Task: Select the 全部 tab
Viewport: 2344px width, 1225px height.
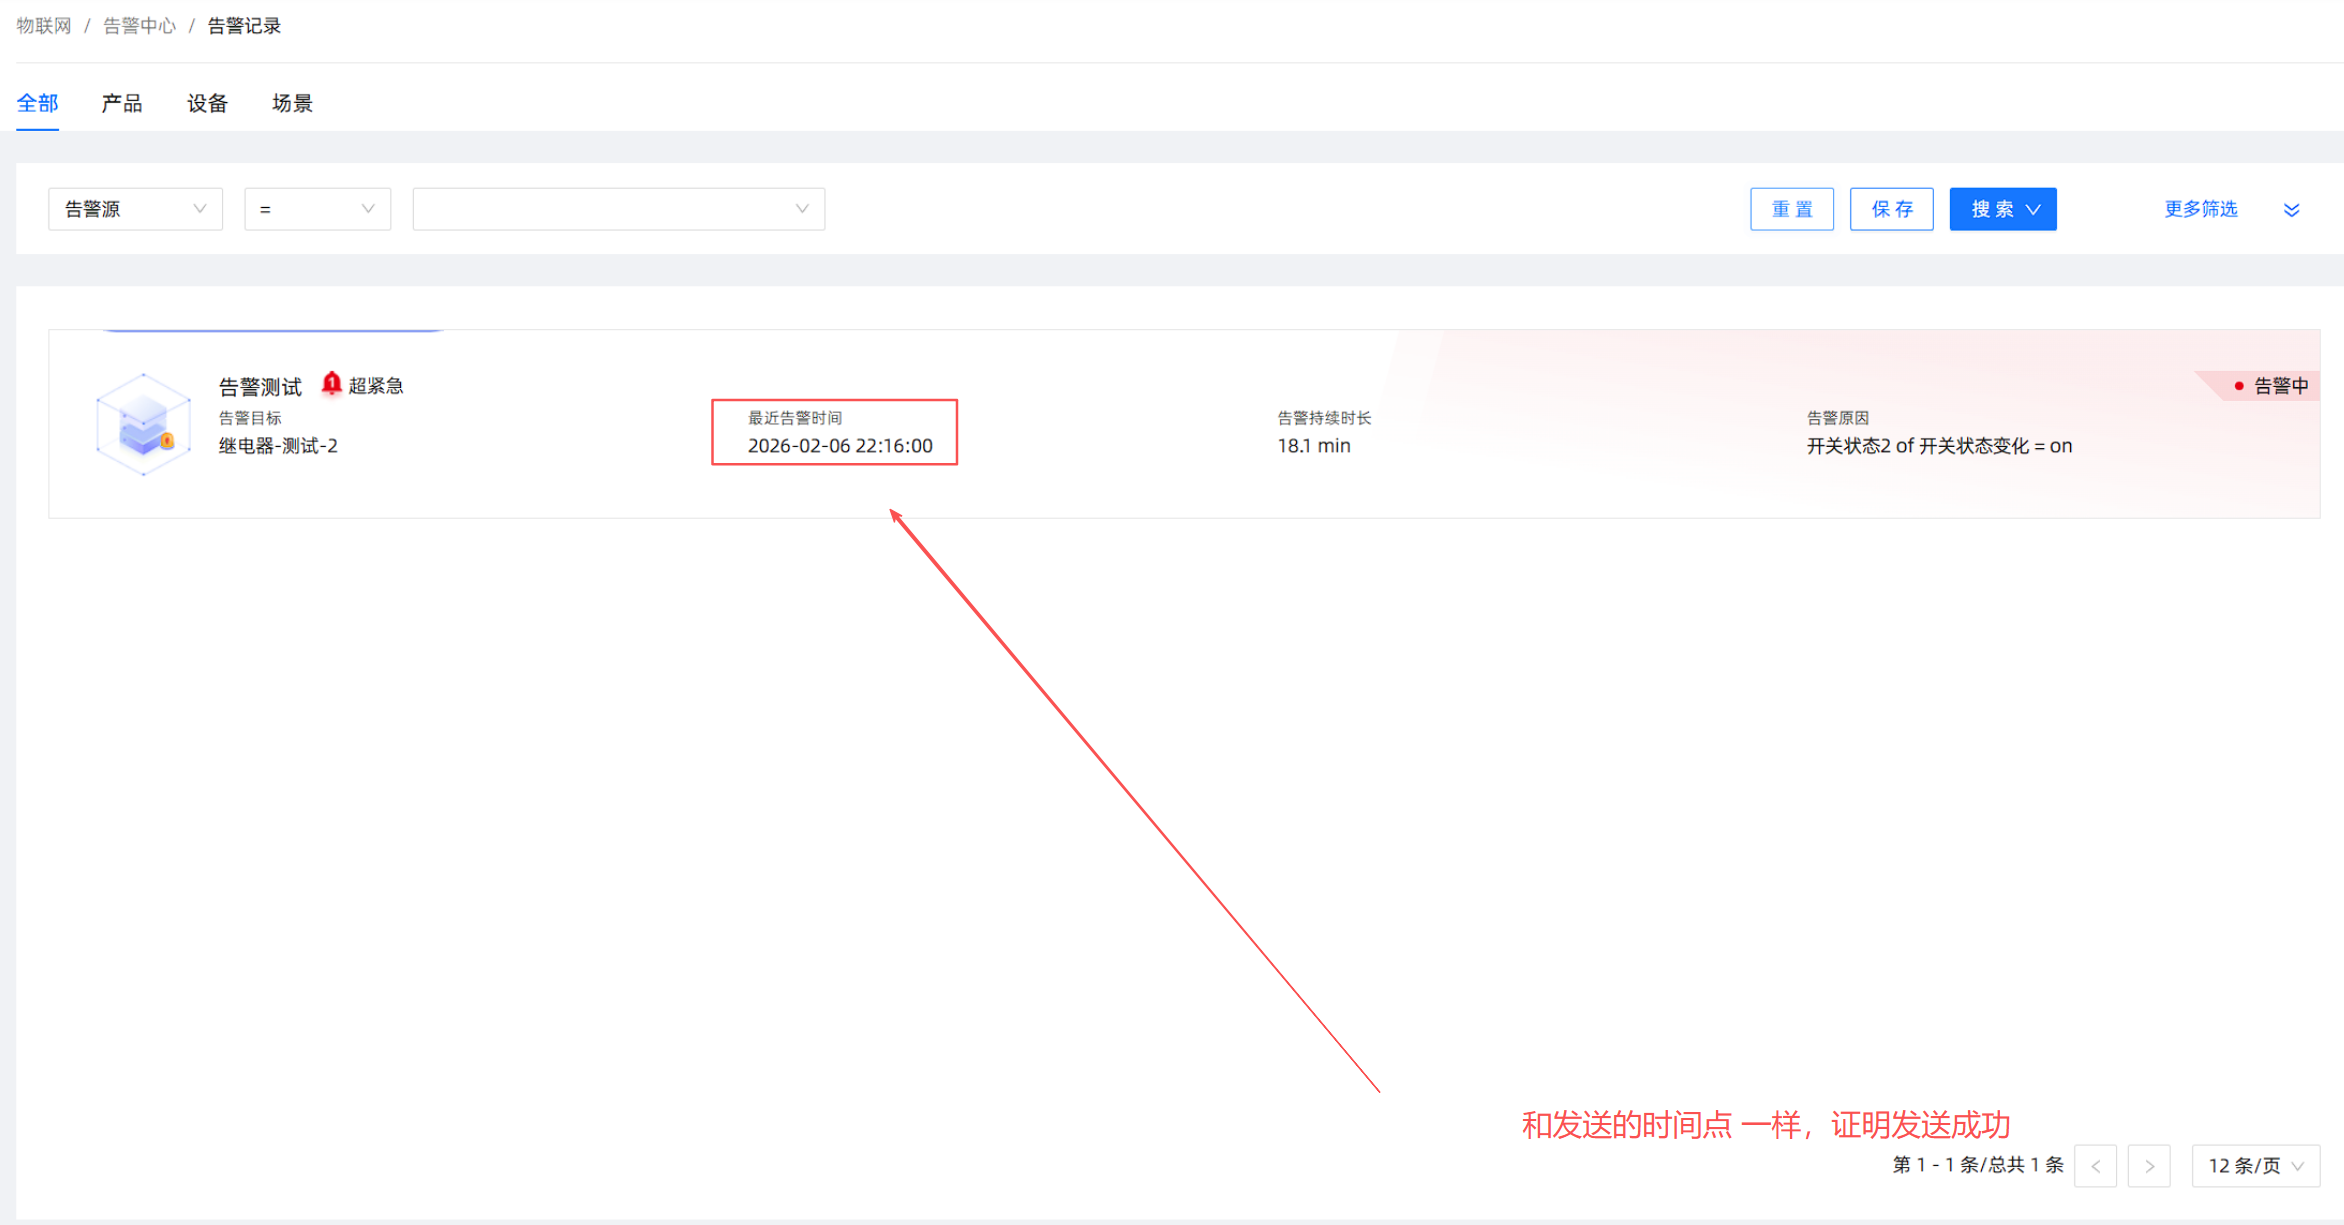Action: pos(37,103)
